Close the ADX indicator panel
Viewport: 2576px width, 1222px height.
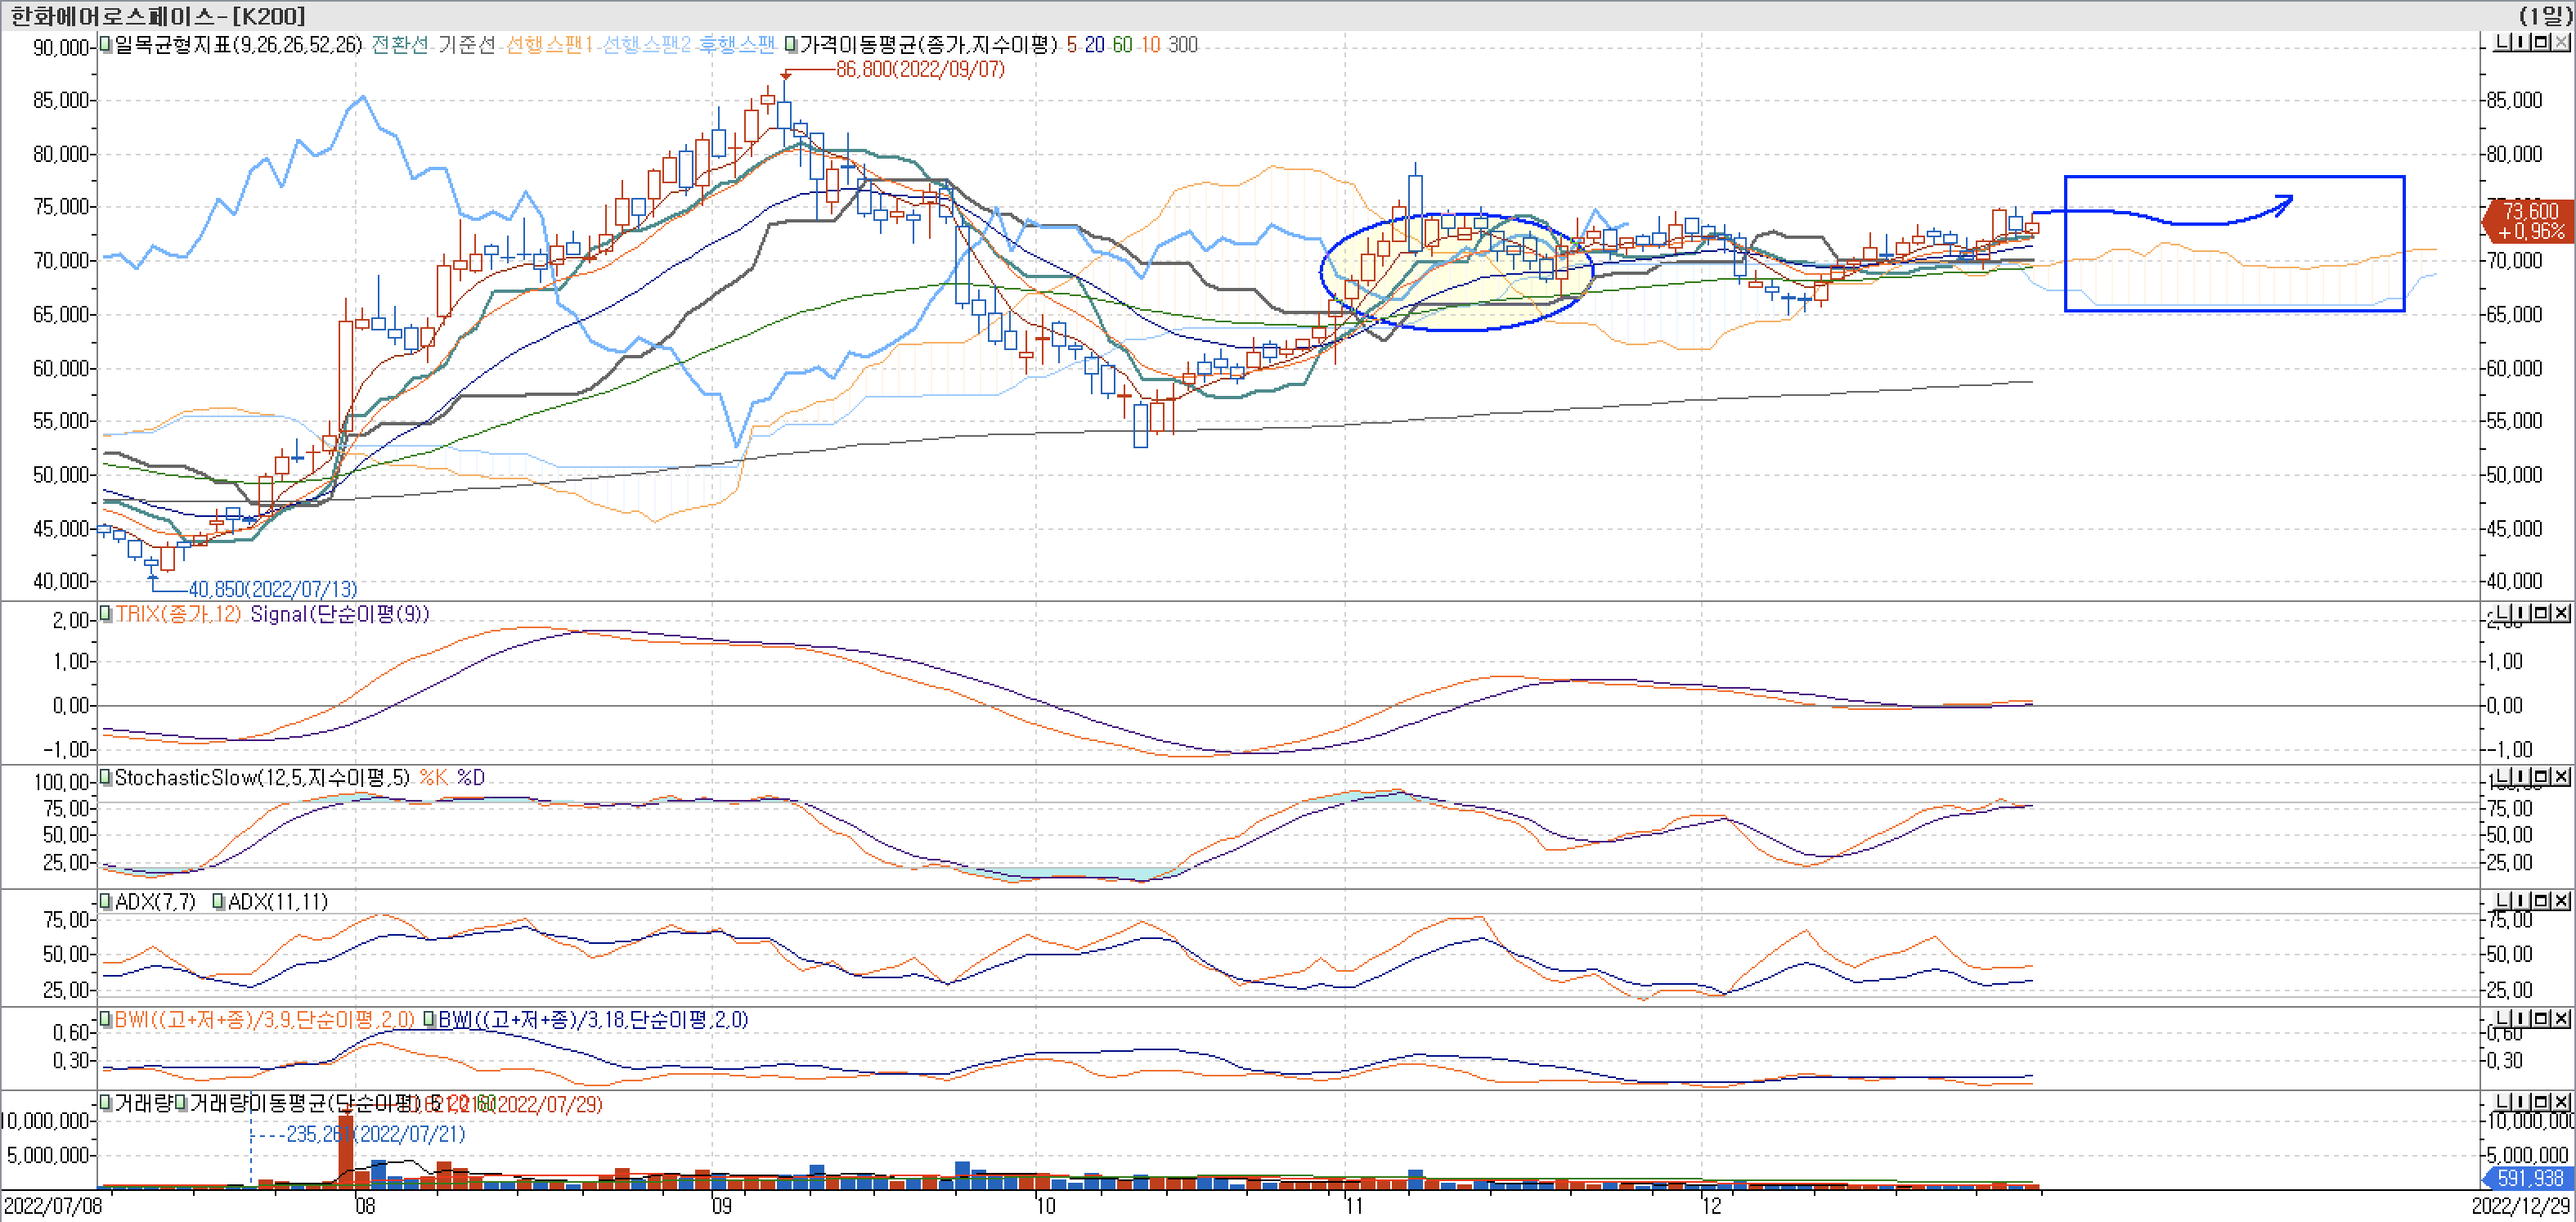[x=2561, y=900]
